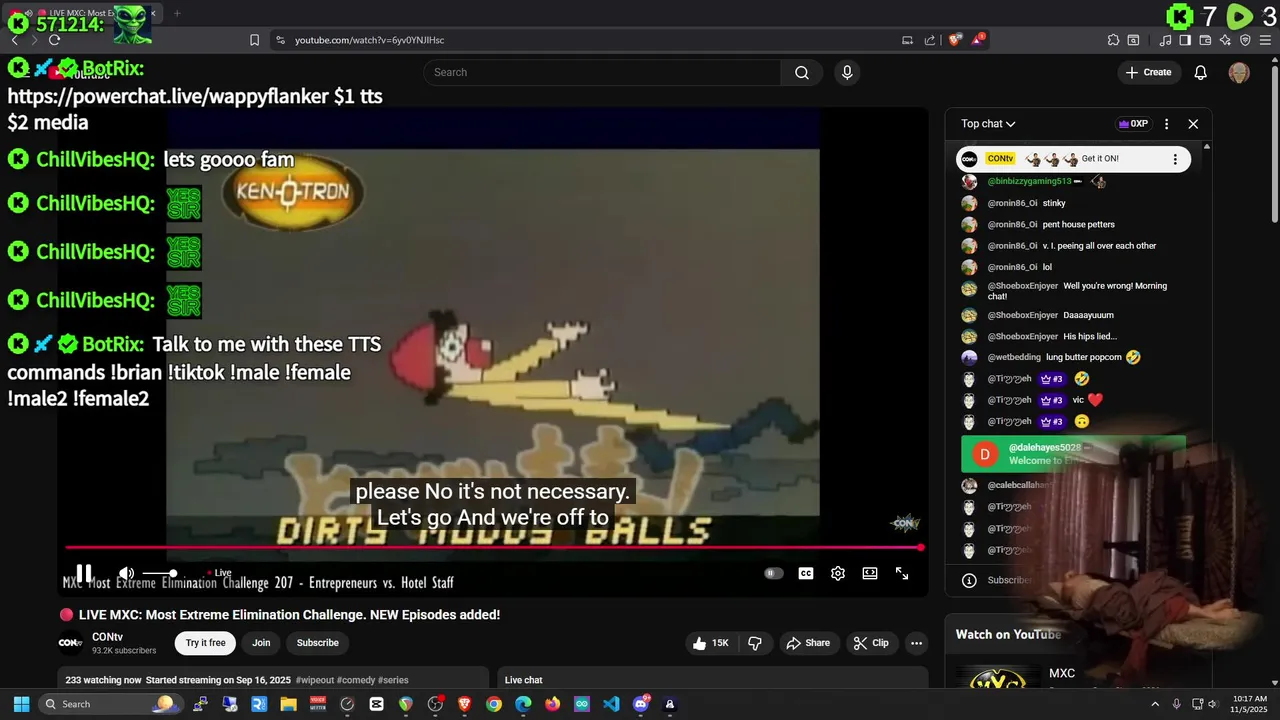Reload the page with refresh icon

point(54,40)
